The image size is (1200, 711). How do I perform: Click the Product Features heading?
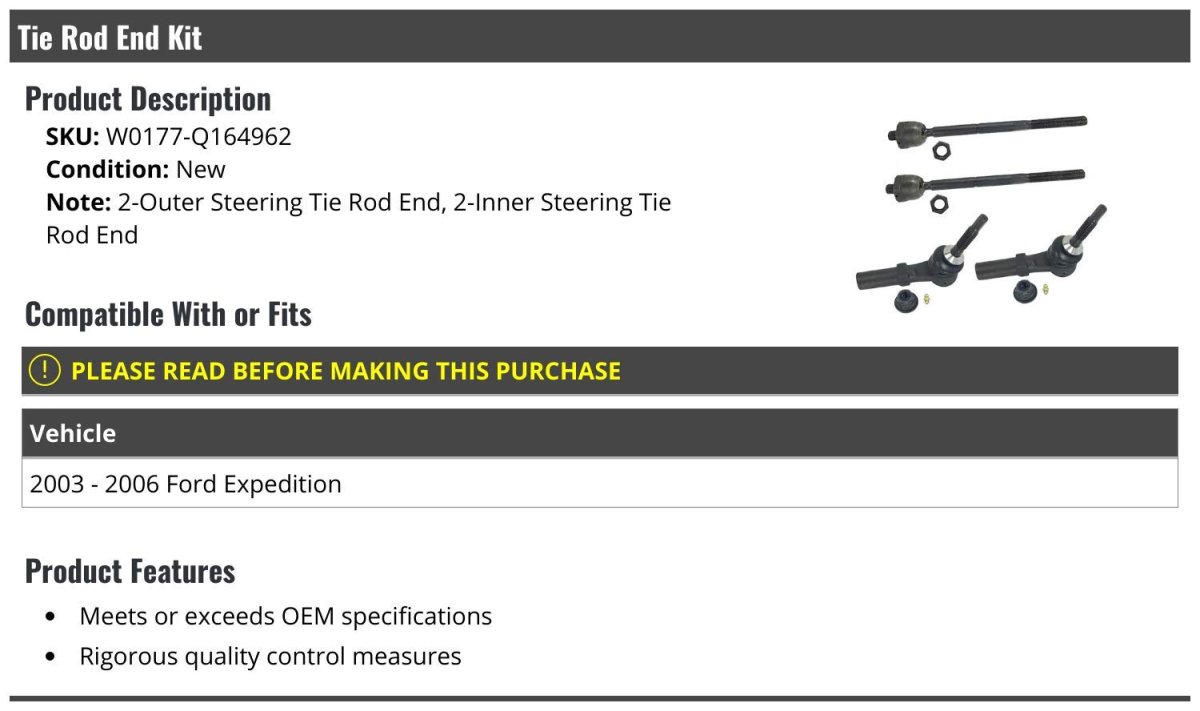pyautogui.click(x=130, y=571)
